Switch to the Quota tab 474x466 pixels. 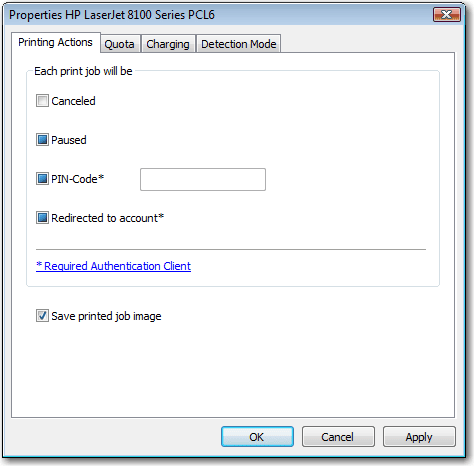(120, 44)
